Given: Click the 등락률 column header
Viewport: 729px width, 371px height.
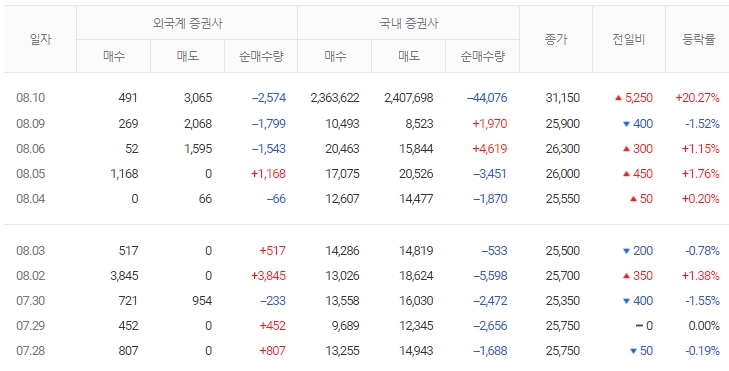Looking at the screenshot, I should 698,40.
